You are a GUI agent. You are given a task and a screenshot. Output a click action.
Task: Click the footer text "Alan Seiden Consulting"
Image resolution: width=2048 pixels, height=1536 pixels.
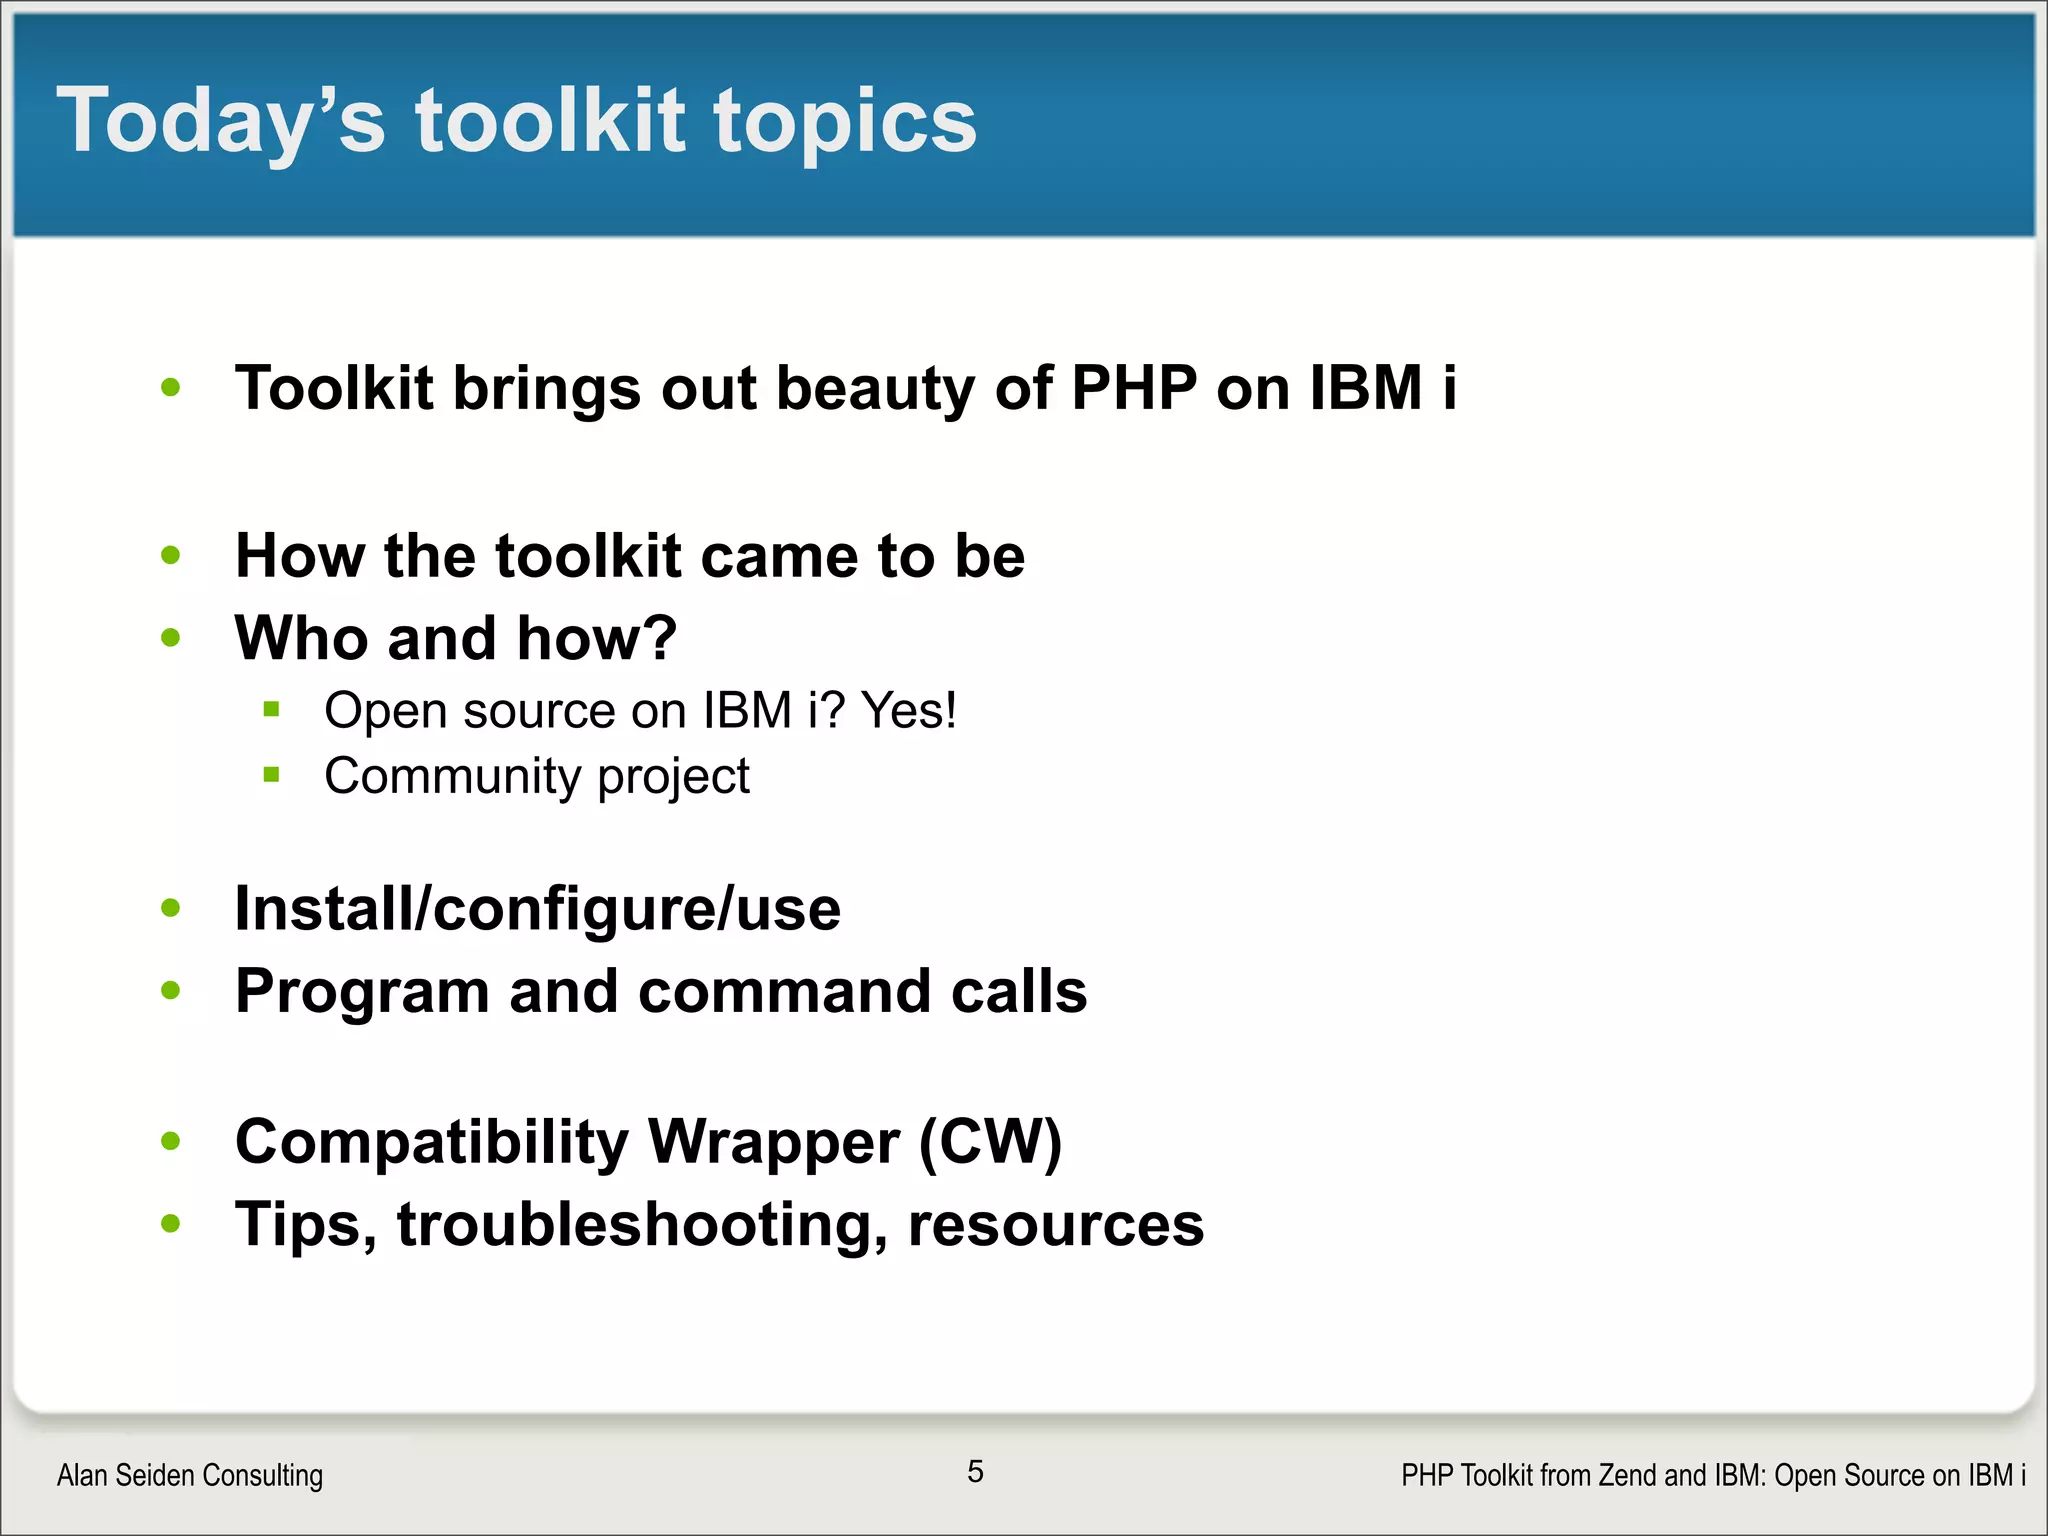(x=190, y=1475)
